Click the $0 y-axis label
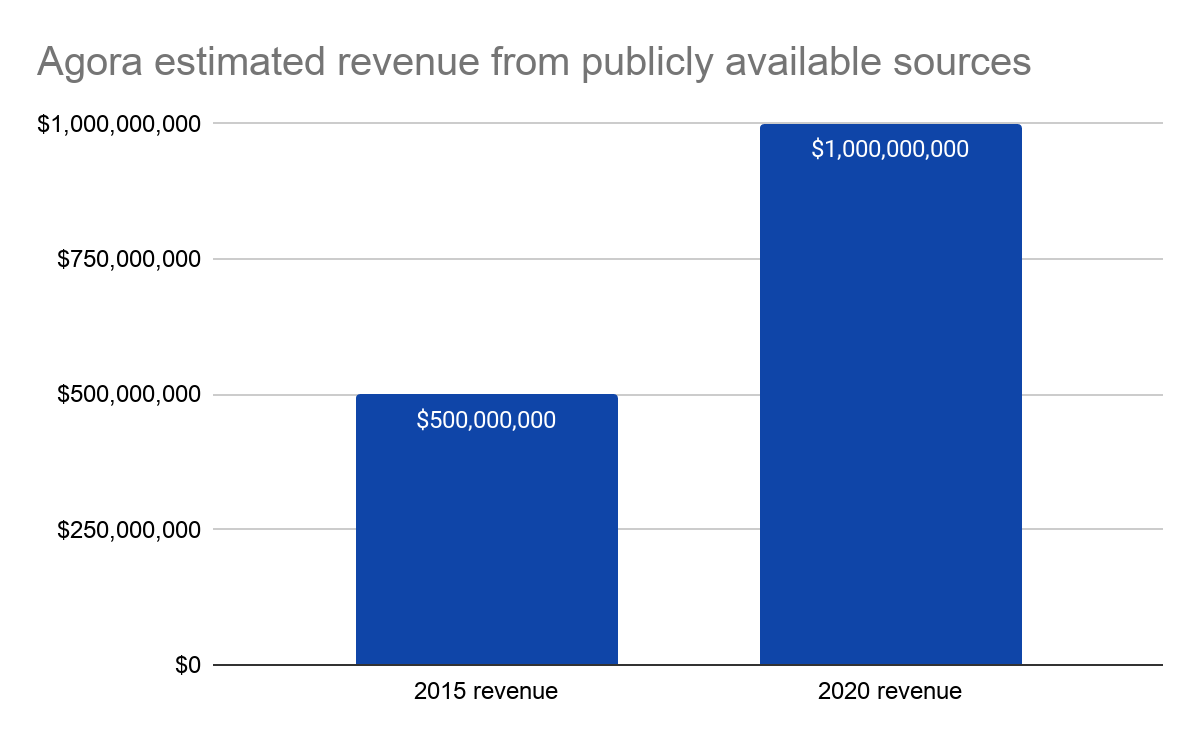The image size is (1200, 742). [x=188, y=666]
